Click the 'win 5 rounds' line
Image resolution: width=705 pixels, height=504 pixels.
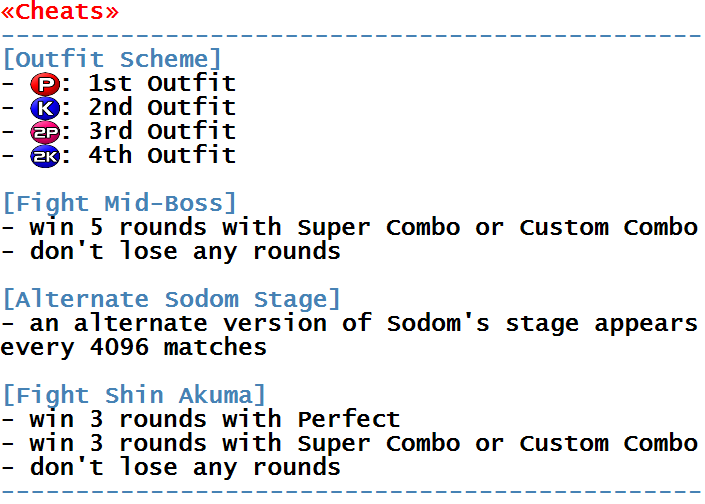[350, 227]
